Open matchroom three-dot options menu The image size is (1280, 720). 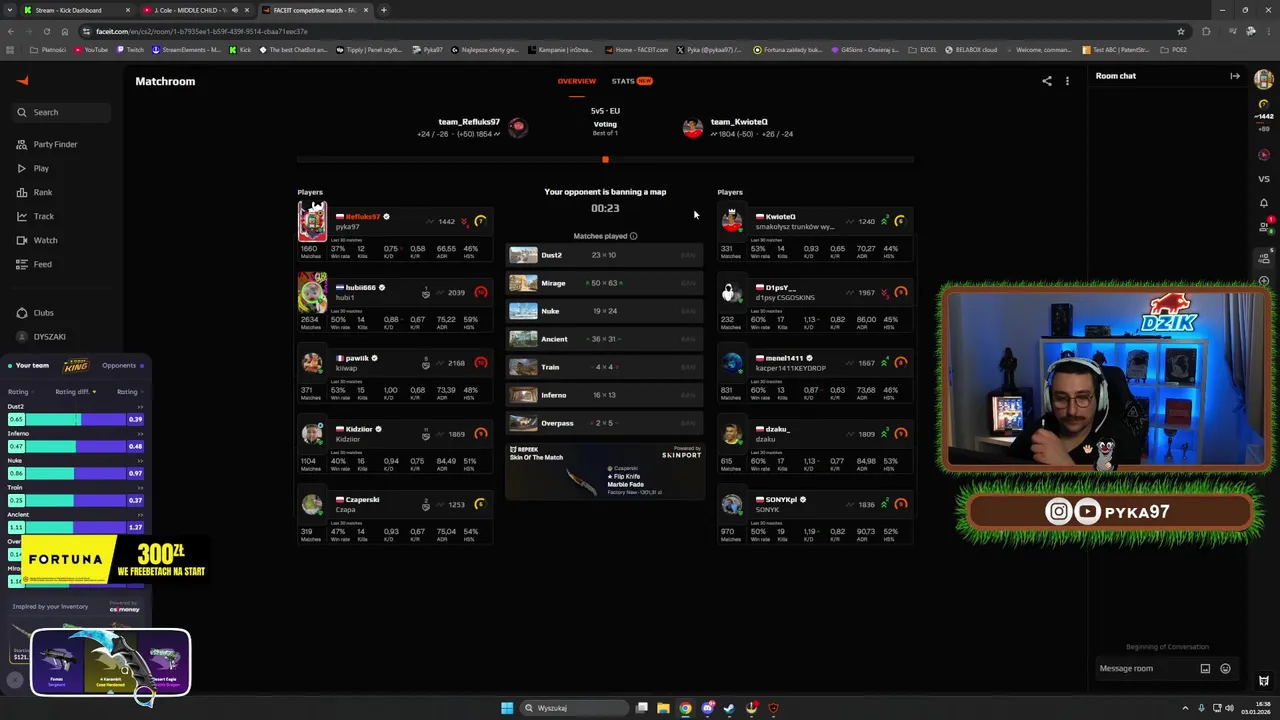pyautogui.click(x=1067, y=81)
